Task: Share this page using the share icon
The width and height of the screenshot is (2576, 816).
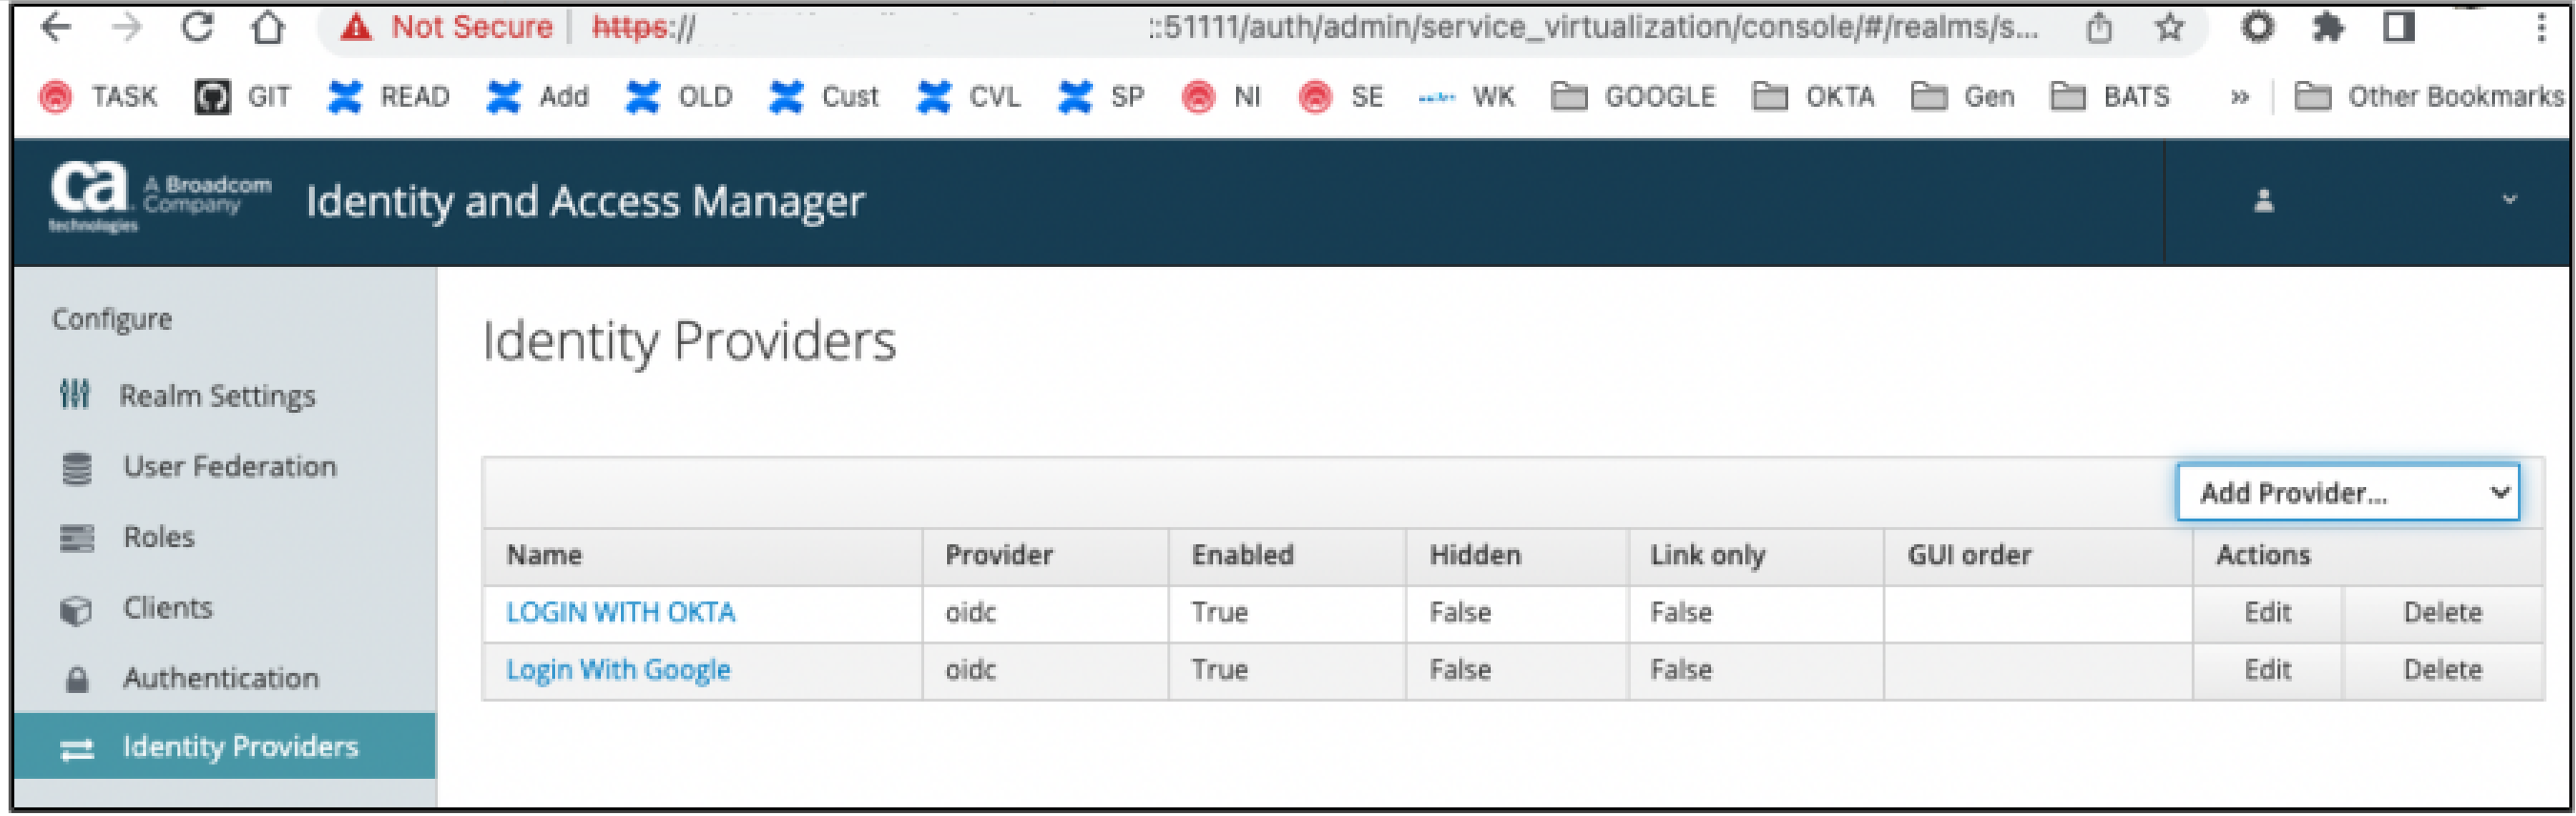Action: coord(2099,27)
